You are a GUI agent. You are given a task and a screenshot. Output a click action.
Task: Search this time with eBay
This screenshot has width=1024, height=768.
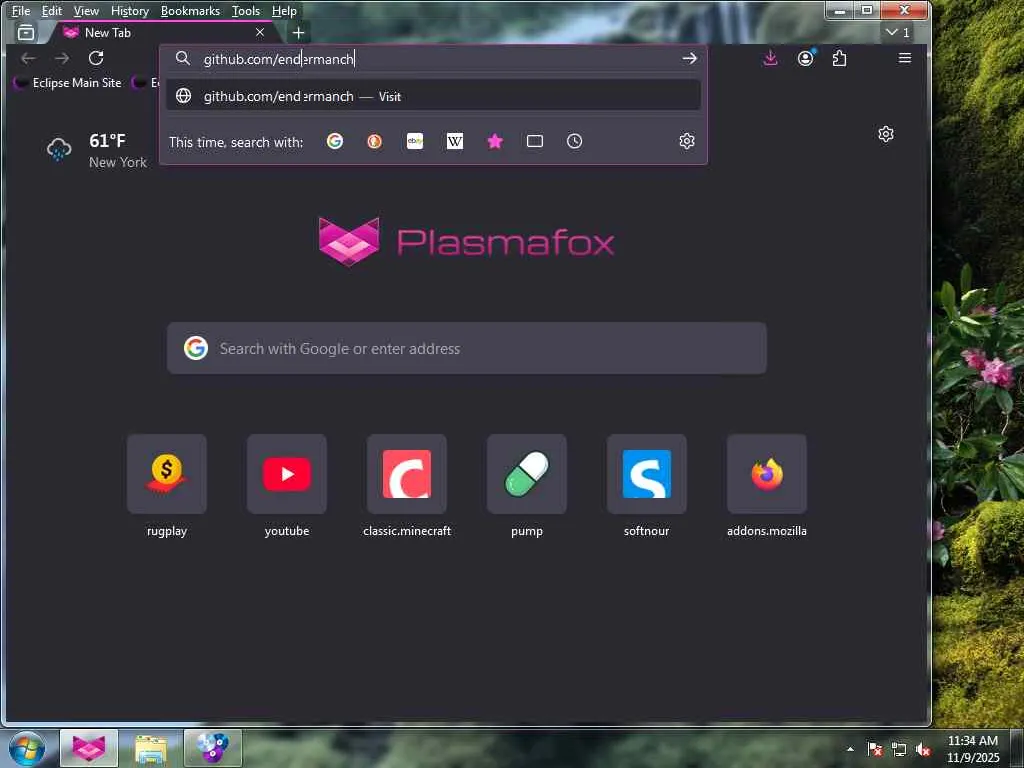pyautogui.click(x=415, y=141)
